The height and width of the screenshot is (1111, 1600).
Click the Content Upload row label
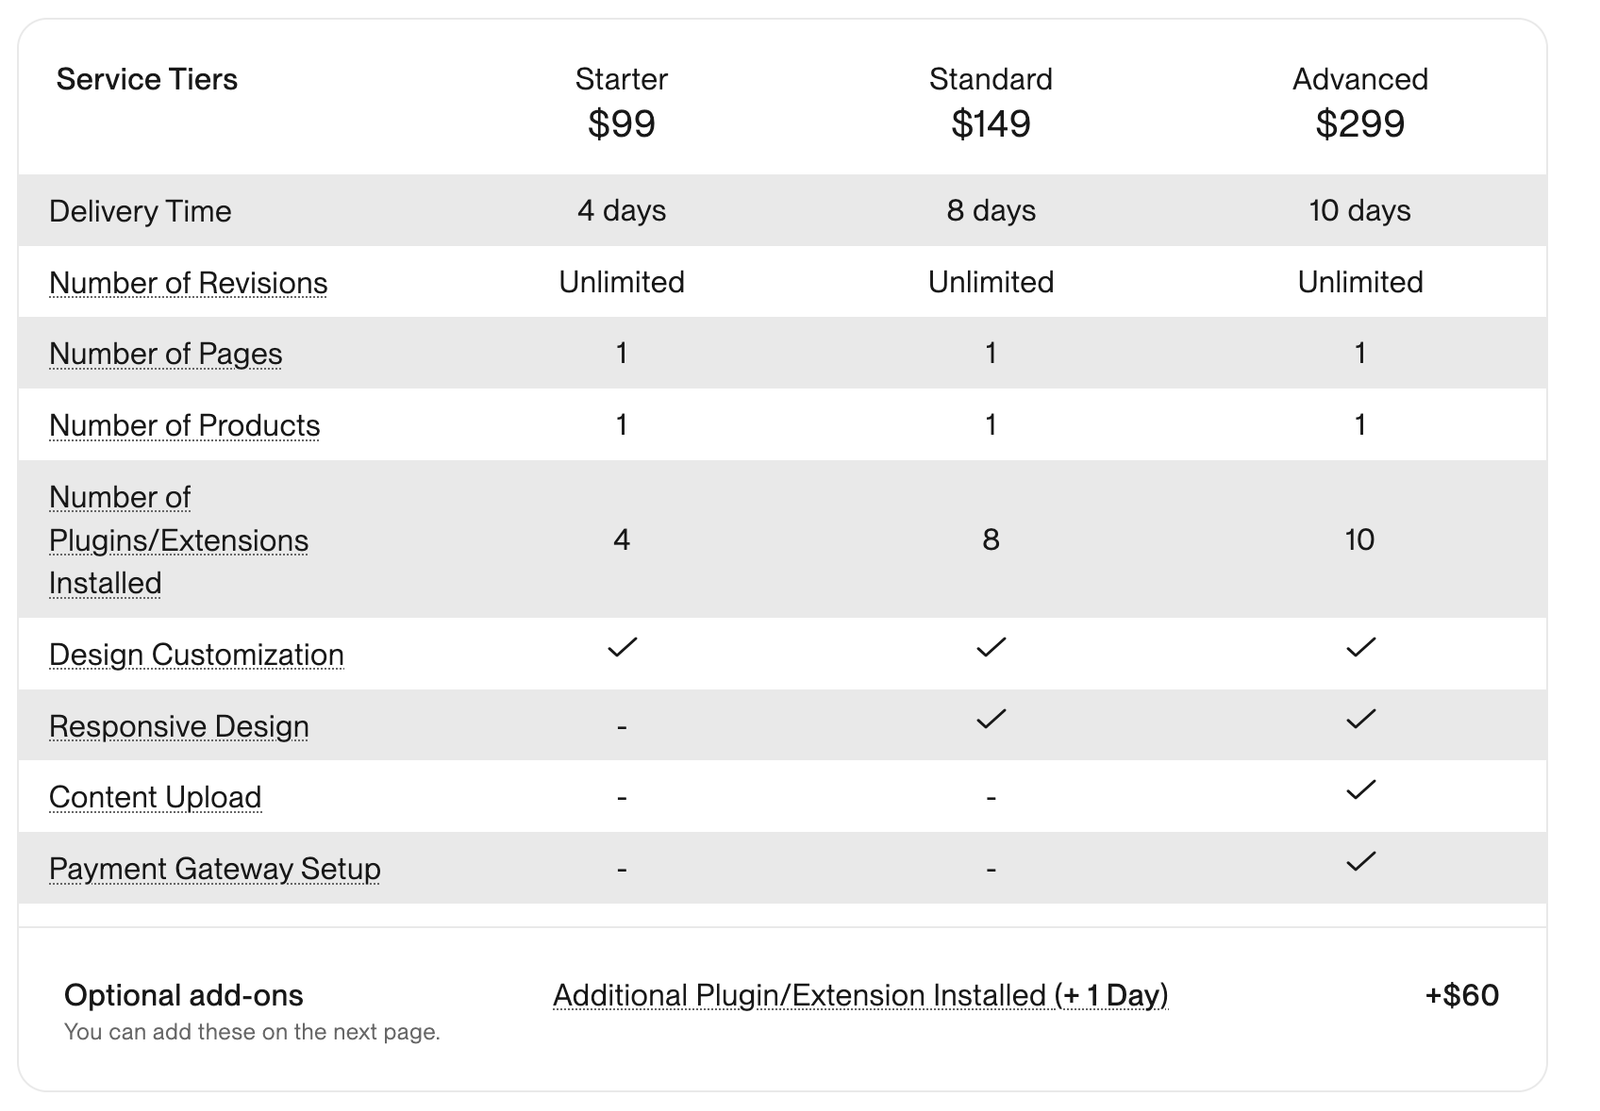pyautogui.click(x=155, y=797)
